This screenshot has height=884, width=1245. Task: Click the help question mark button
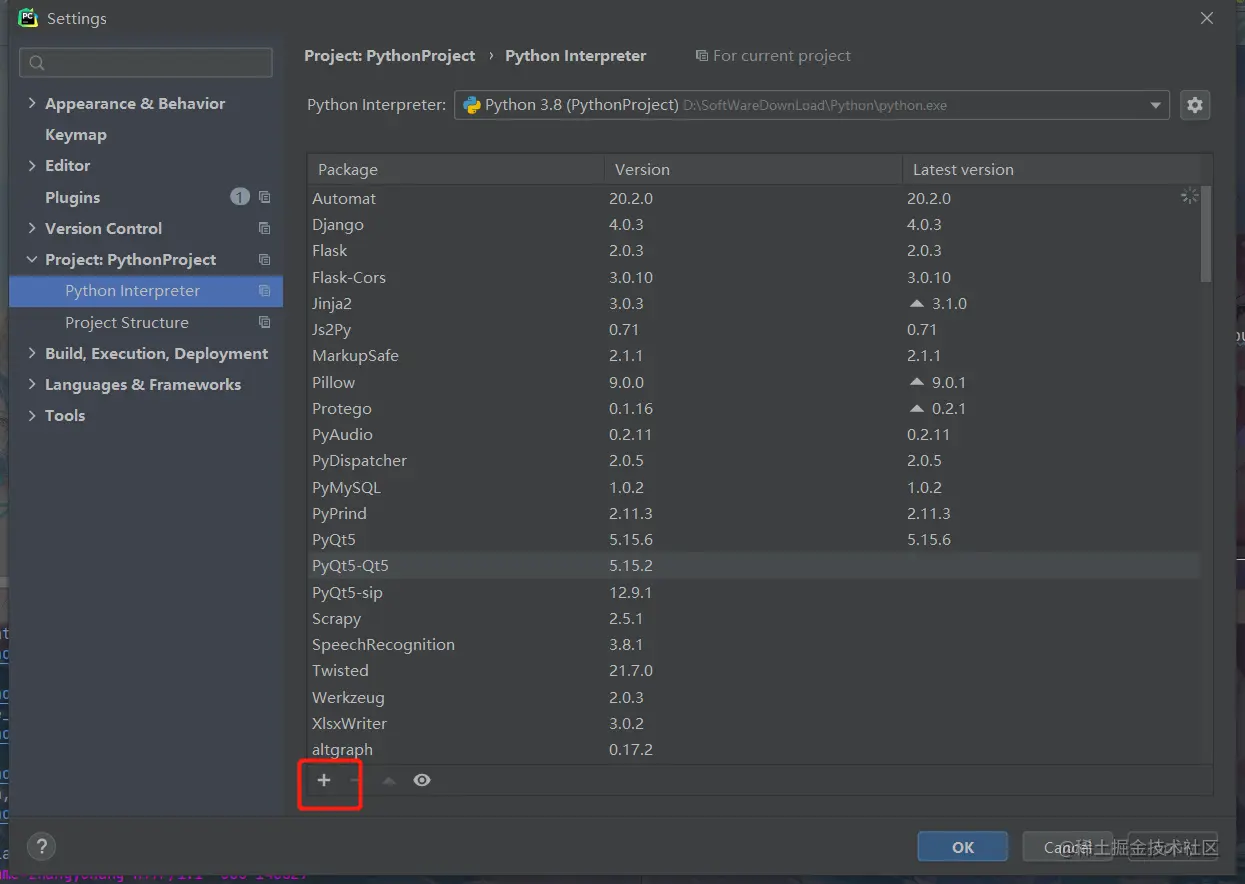(x=41, y=846)
